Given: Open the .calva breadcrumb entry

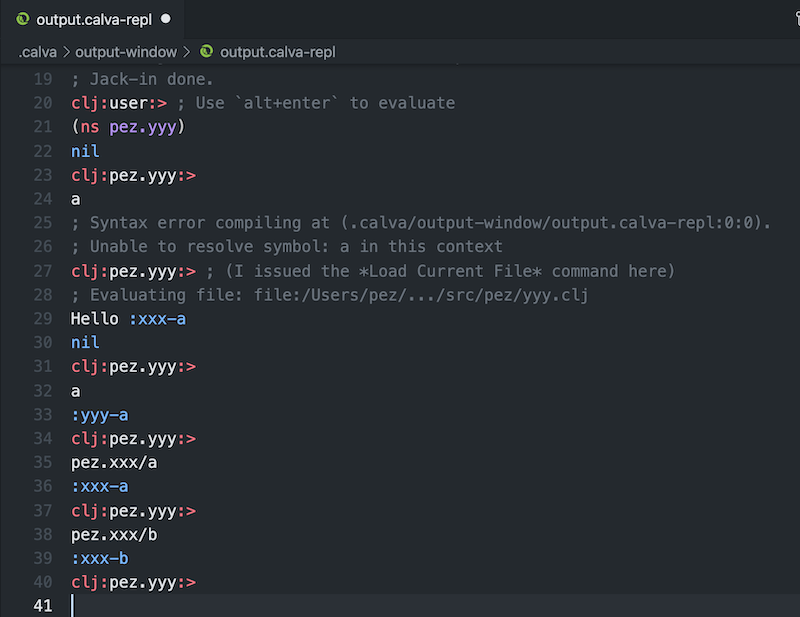Looking at the screenshot, I should pos(37,51).
